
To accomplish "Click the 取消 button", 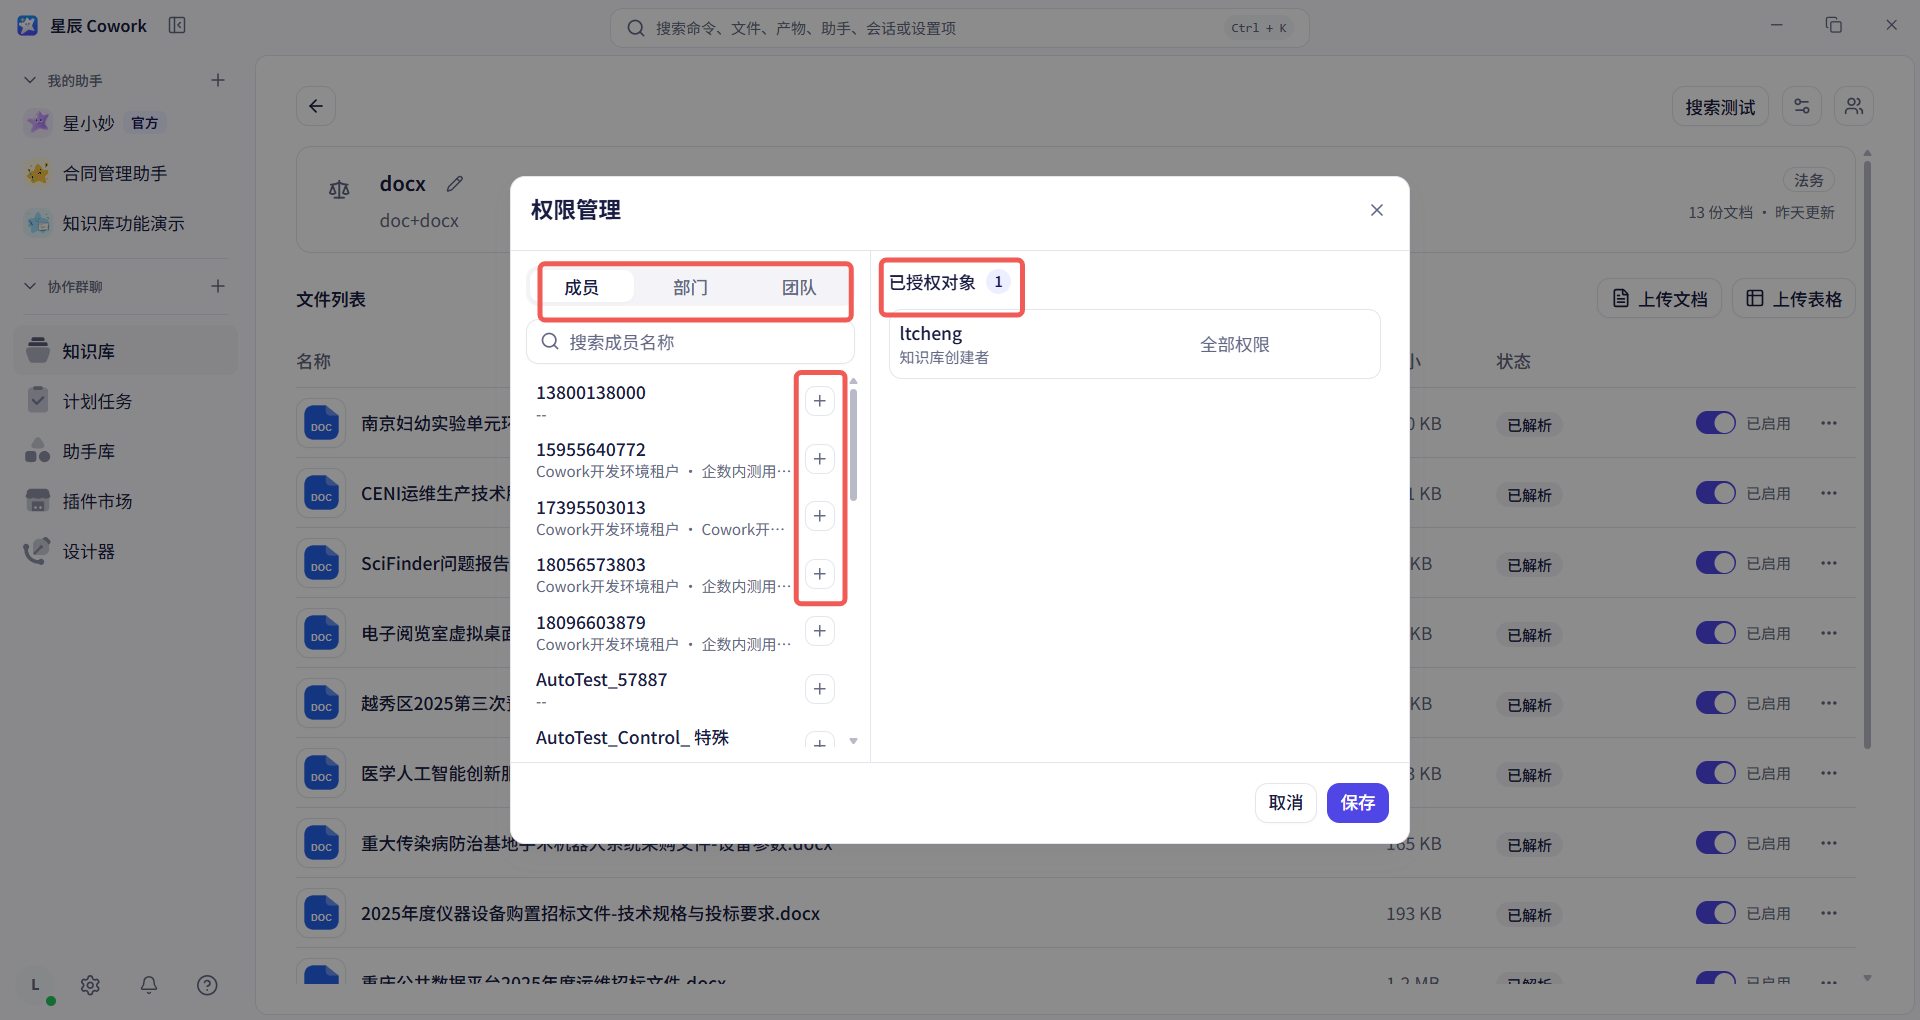I will point(1285,803).
